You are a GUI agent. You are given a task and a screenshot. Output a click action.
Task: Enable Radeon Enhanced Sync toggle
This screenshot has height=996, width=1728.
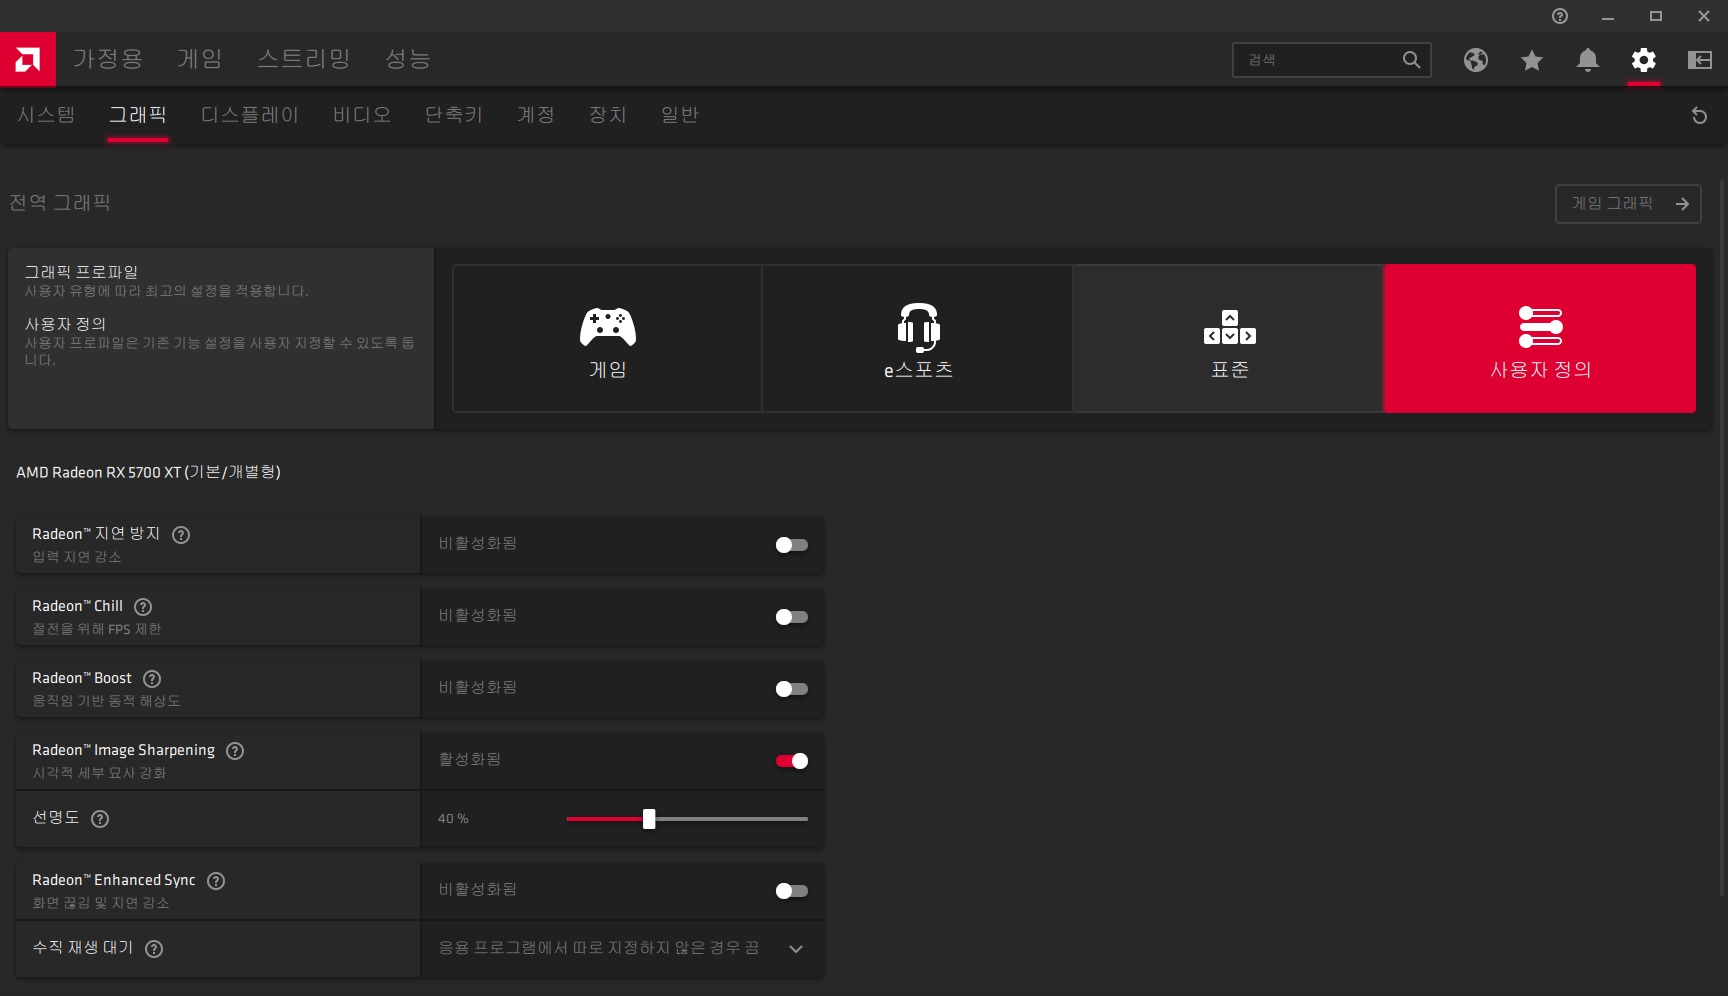pos(791,891)
